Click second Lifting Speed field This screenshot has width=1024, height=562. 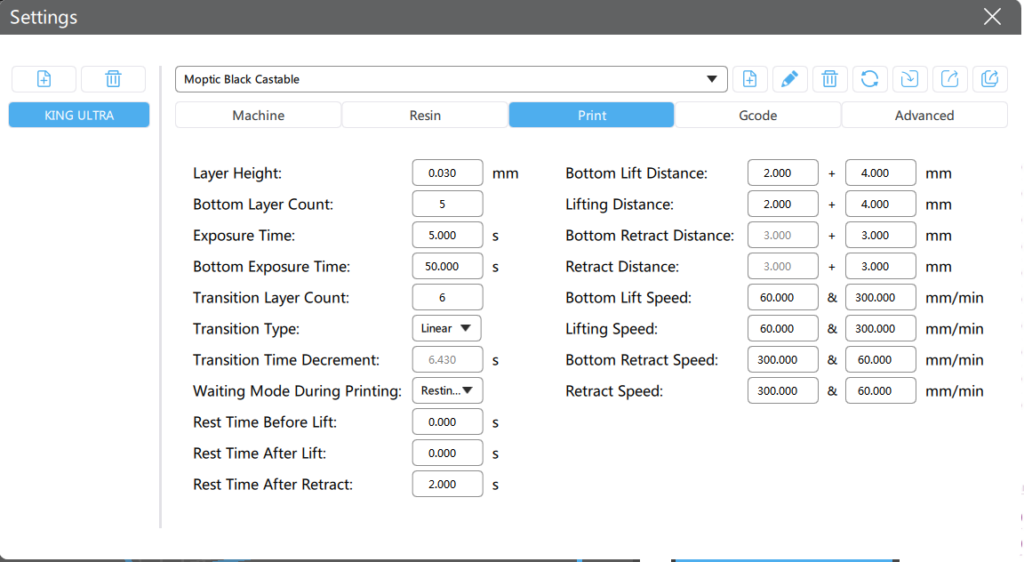point(880,328)
